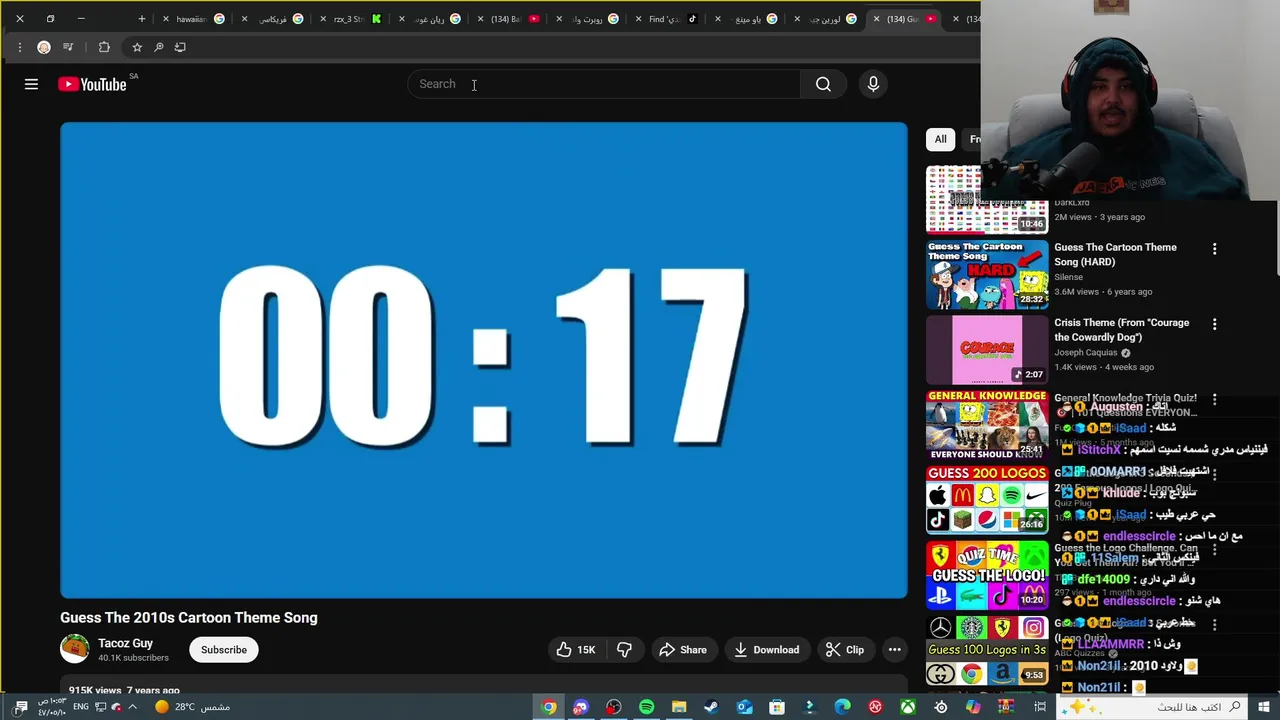Open a new browser tab
The image size is (1280, 720).
141,19
